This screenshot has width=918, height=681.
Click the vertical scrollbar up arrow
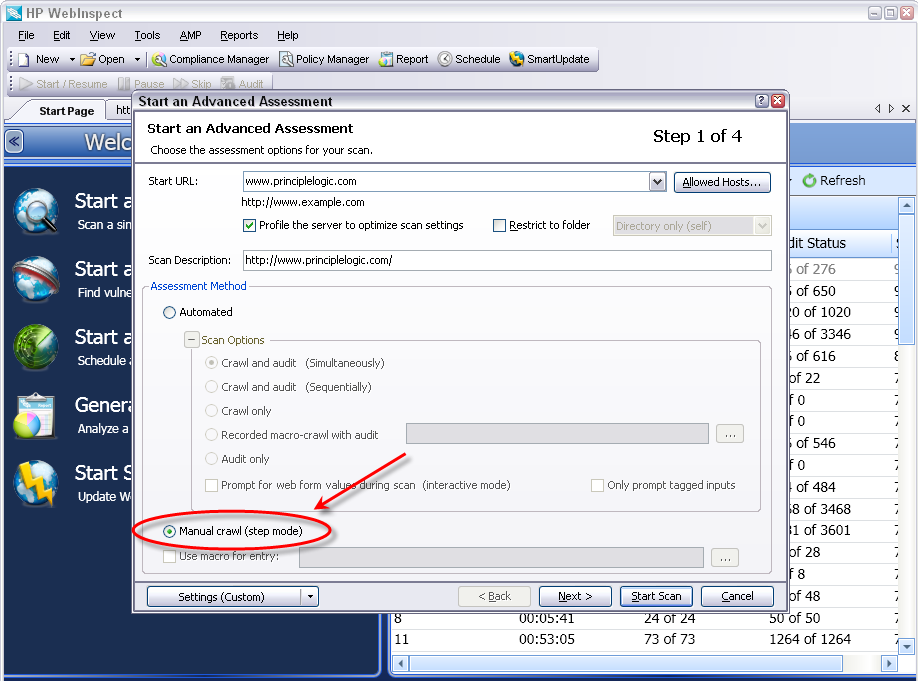[x=906, y=206]
